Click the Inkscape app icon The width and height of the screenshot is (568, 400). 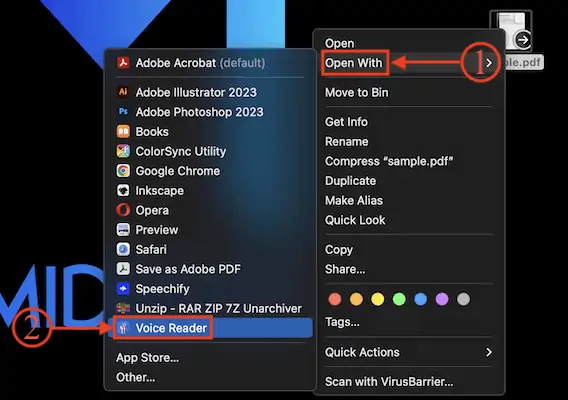(123, 190)
